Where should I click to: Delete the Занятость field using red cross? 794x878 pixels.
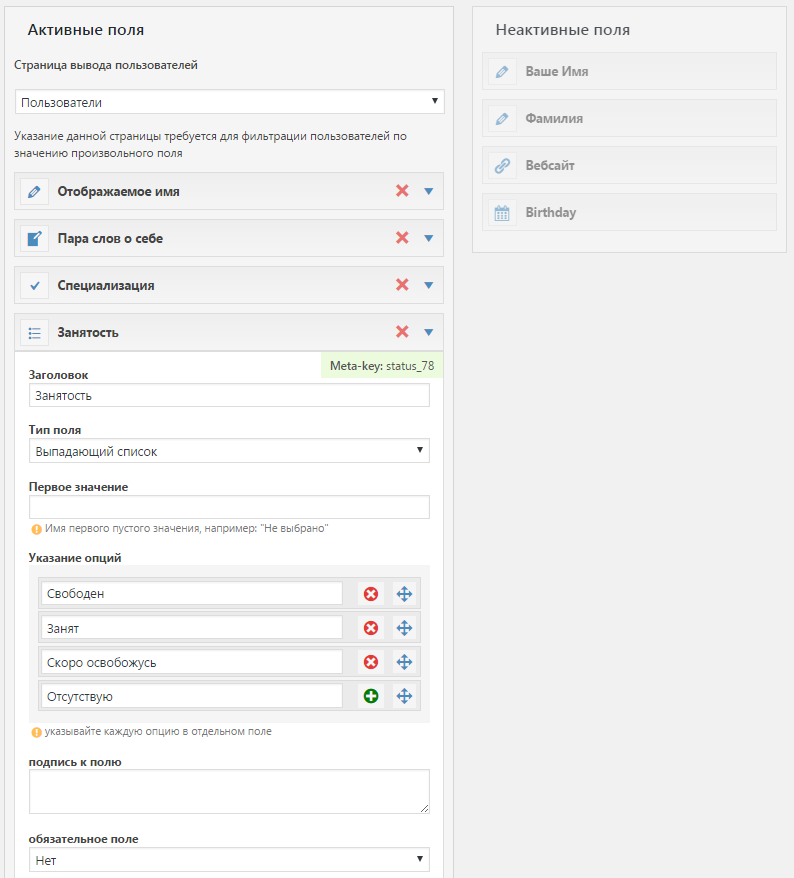[402, 332]
